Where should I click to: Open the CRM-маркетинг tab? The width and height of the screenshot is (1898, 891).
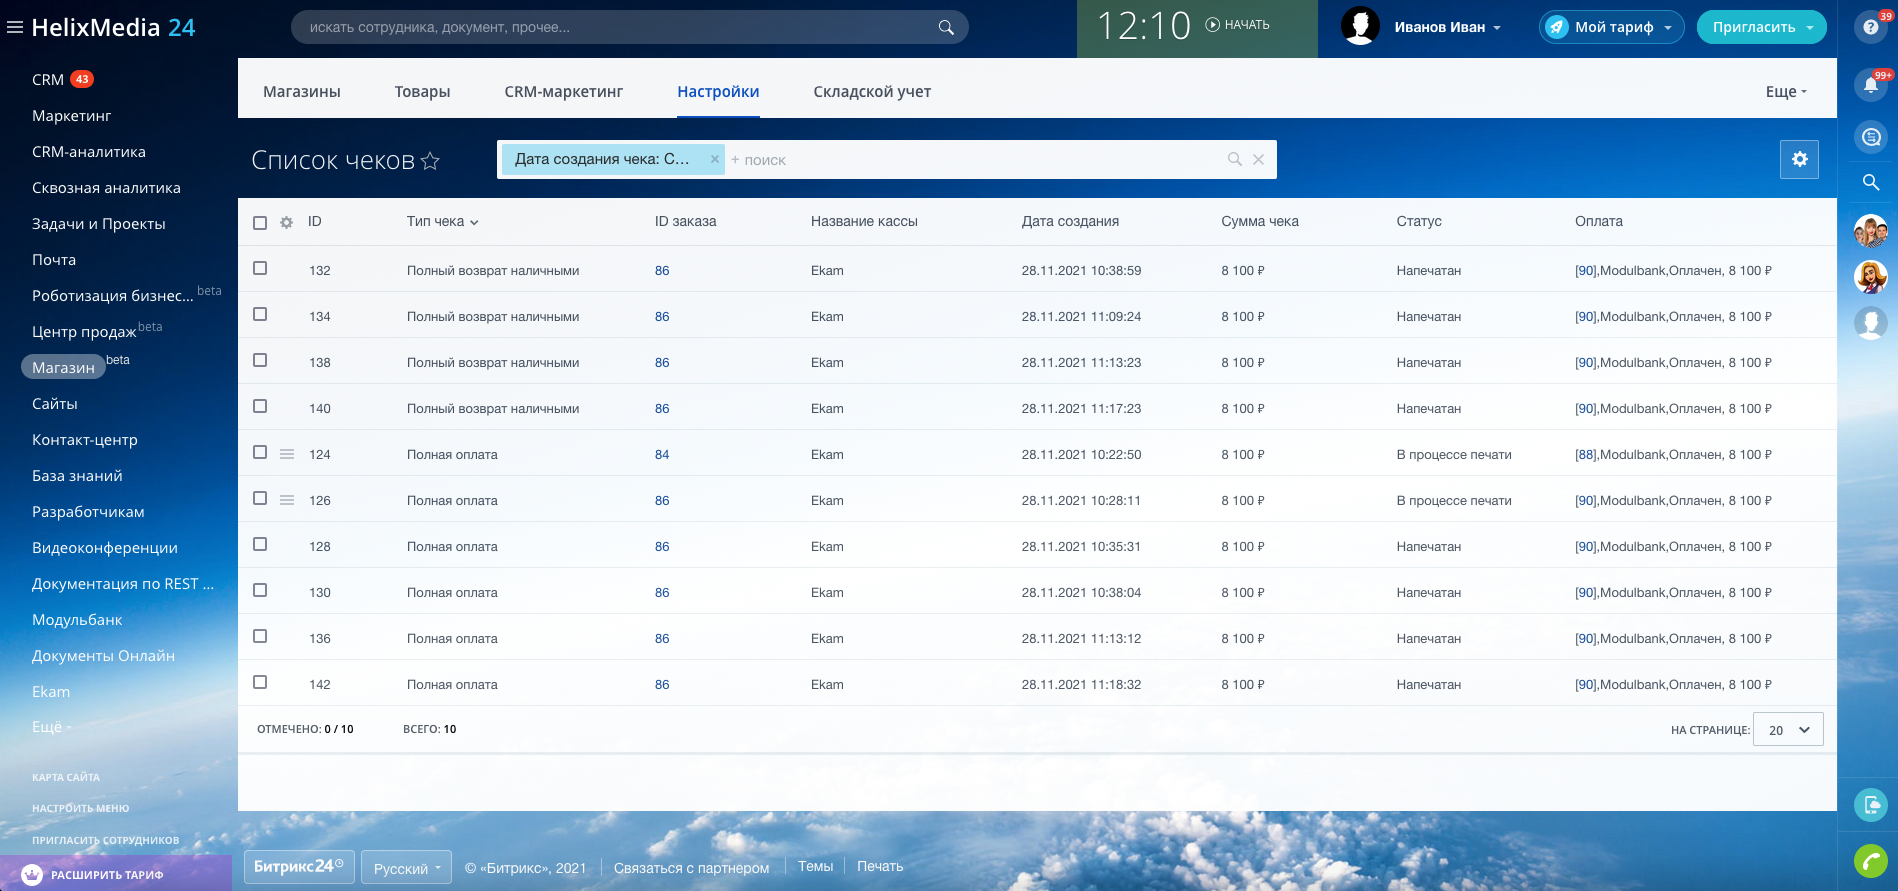563,92
